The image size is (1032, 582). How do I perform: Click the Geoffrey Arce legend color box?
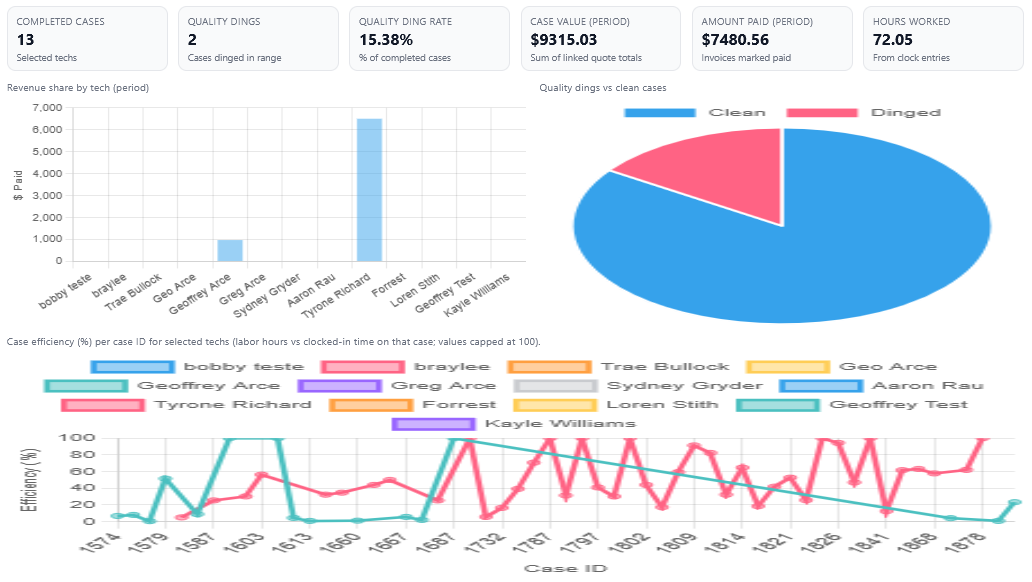click(x=81, y=386)
